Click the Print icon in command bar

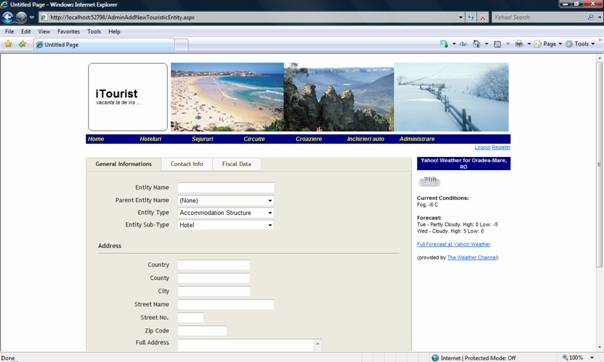519,44
